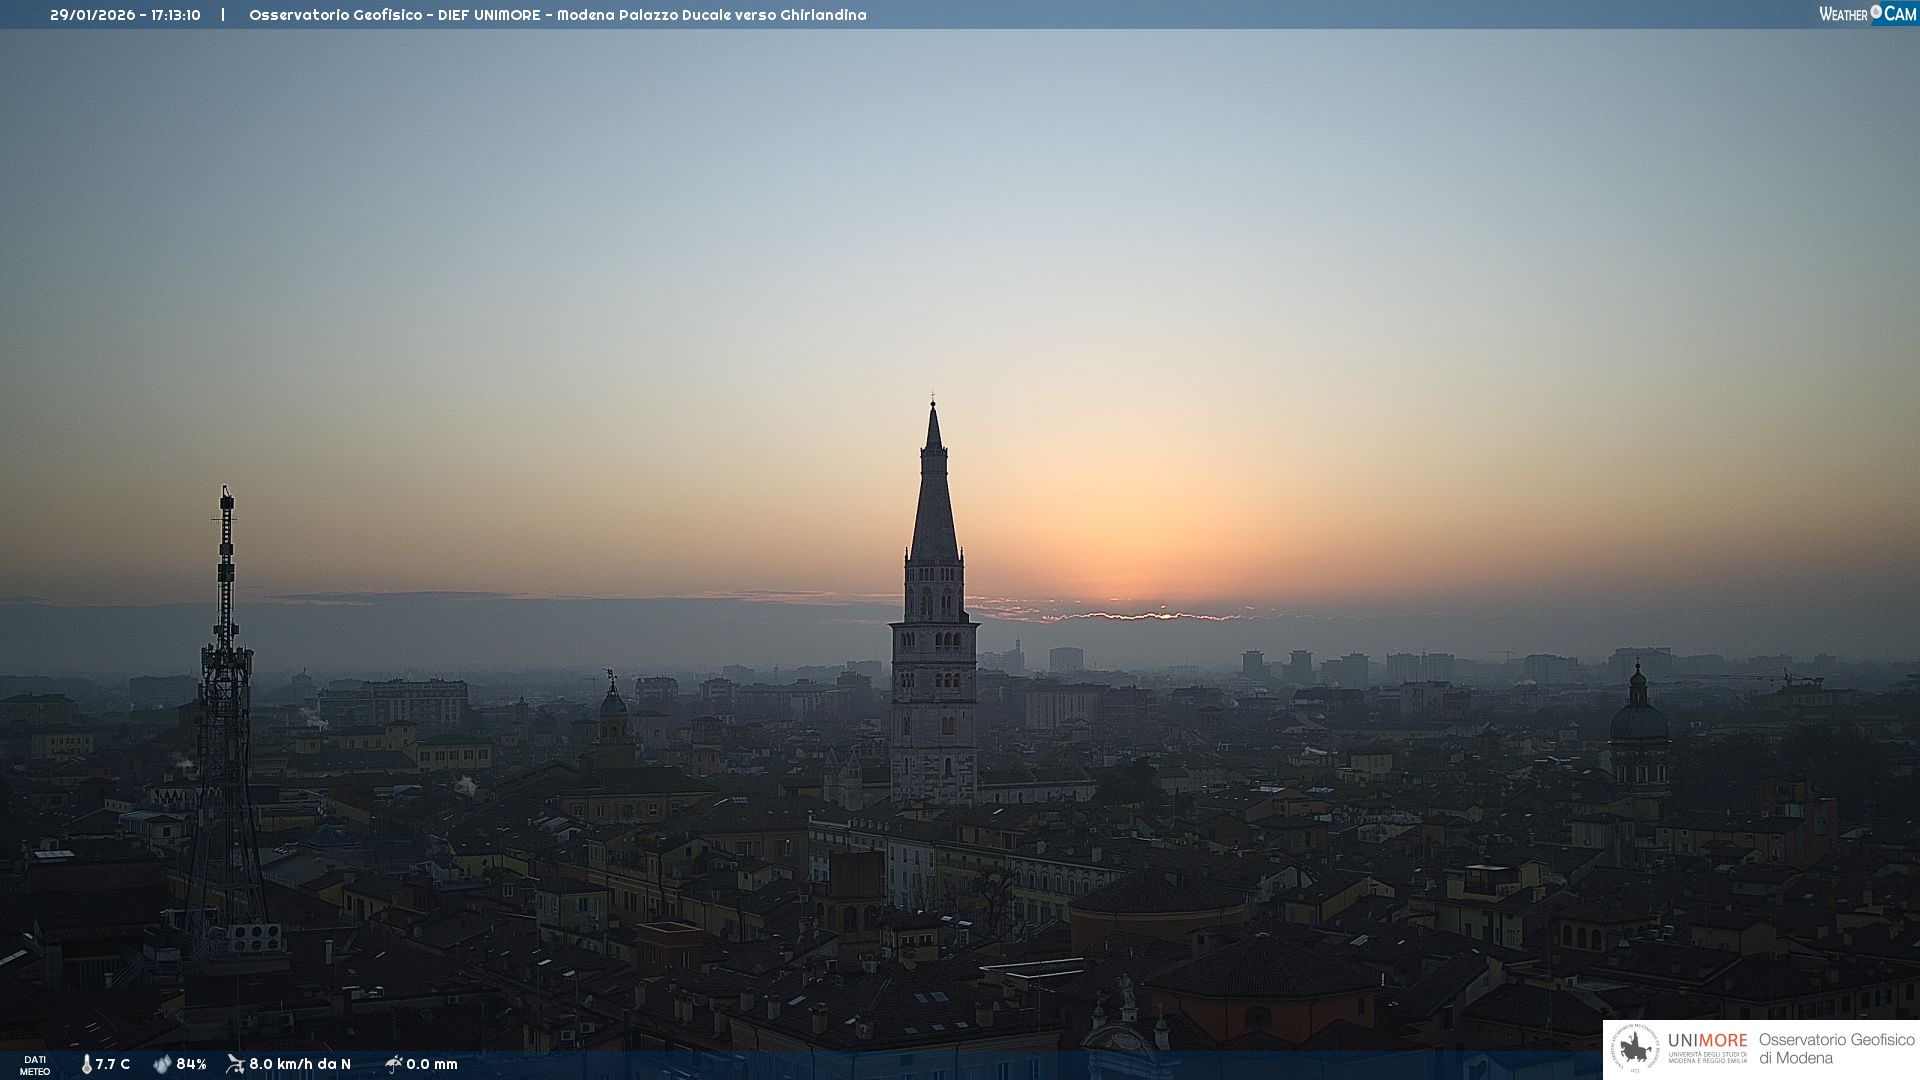This screenshot has width=1920, height=1080.
Task: Click the 84% humidity value
Action: pos(191,1064)
